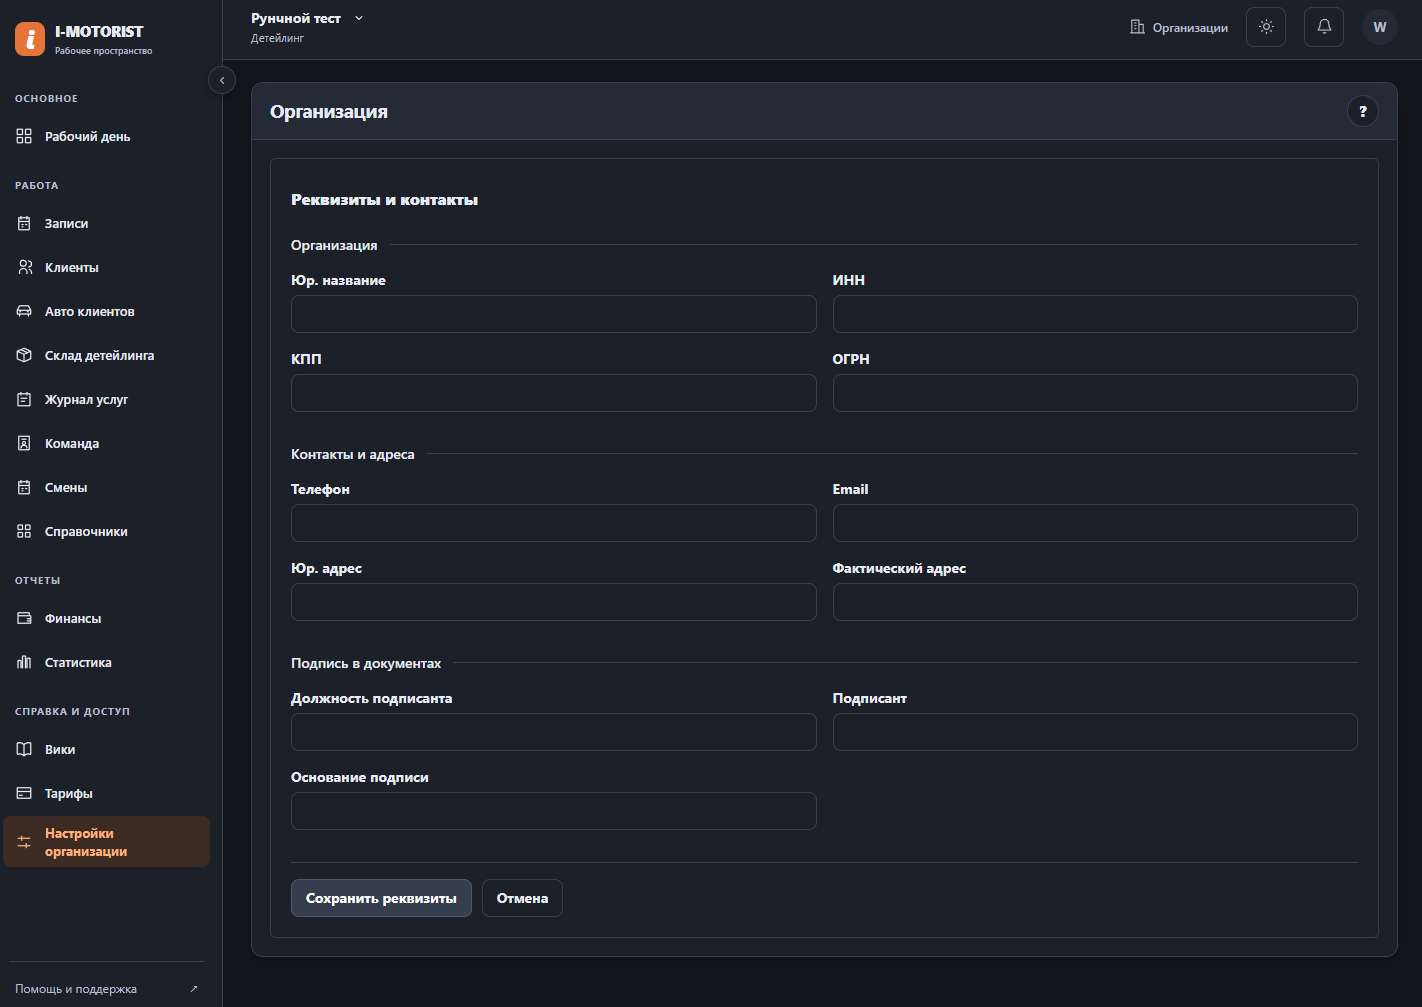Click the Email input field
Viewport: 1422px width, 1007px height.
pos(1095,523)
